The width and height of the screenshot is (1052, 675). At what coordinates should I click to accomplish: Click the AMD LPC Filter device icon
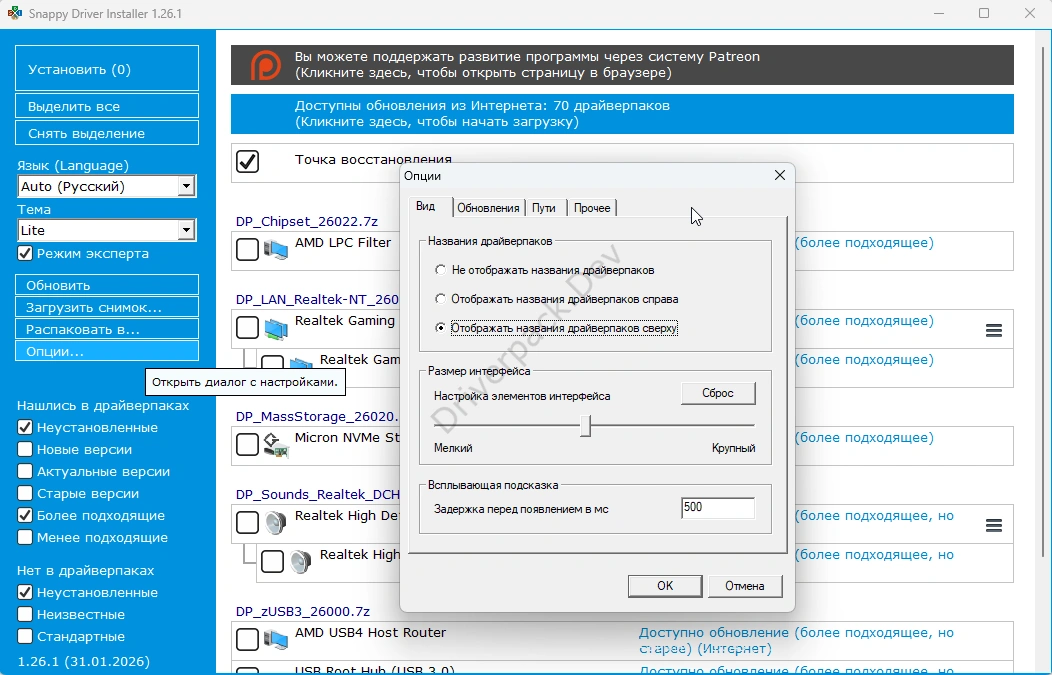pyautogui.click(x=276, y=250)
